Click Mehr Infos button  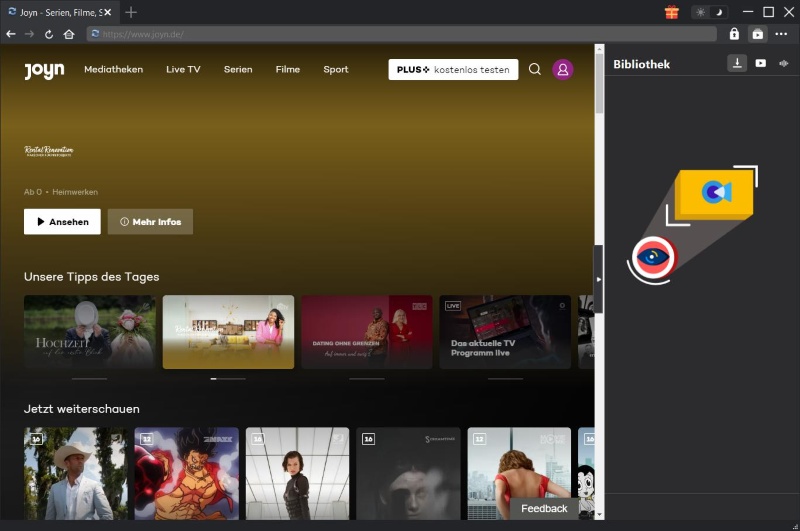pos(151,221)
